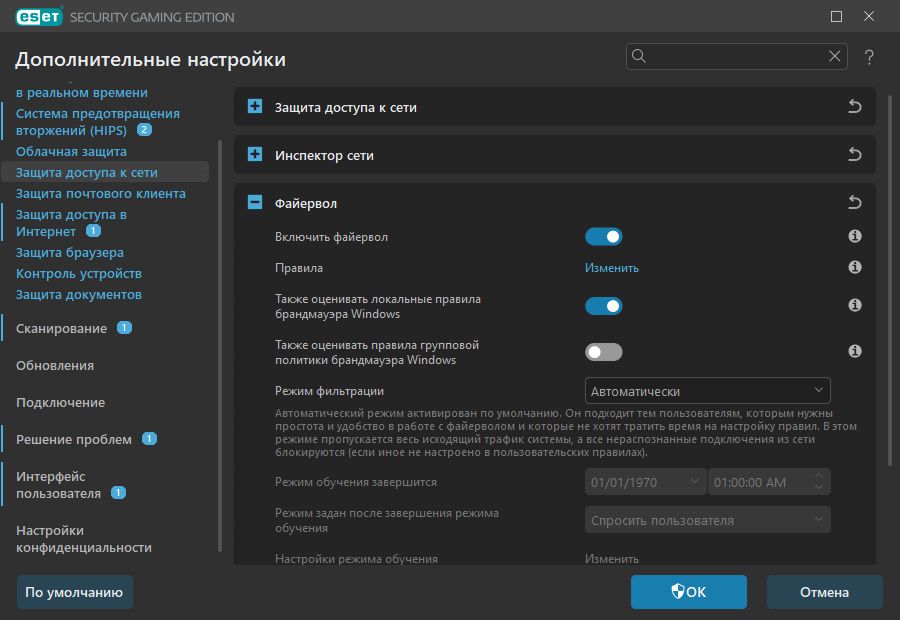
Task: Click the OK button
Action: [689, 592]
